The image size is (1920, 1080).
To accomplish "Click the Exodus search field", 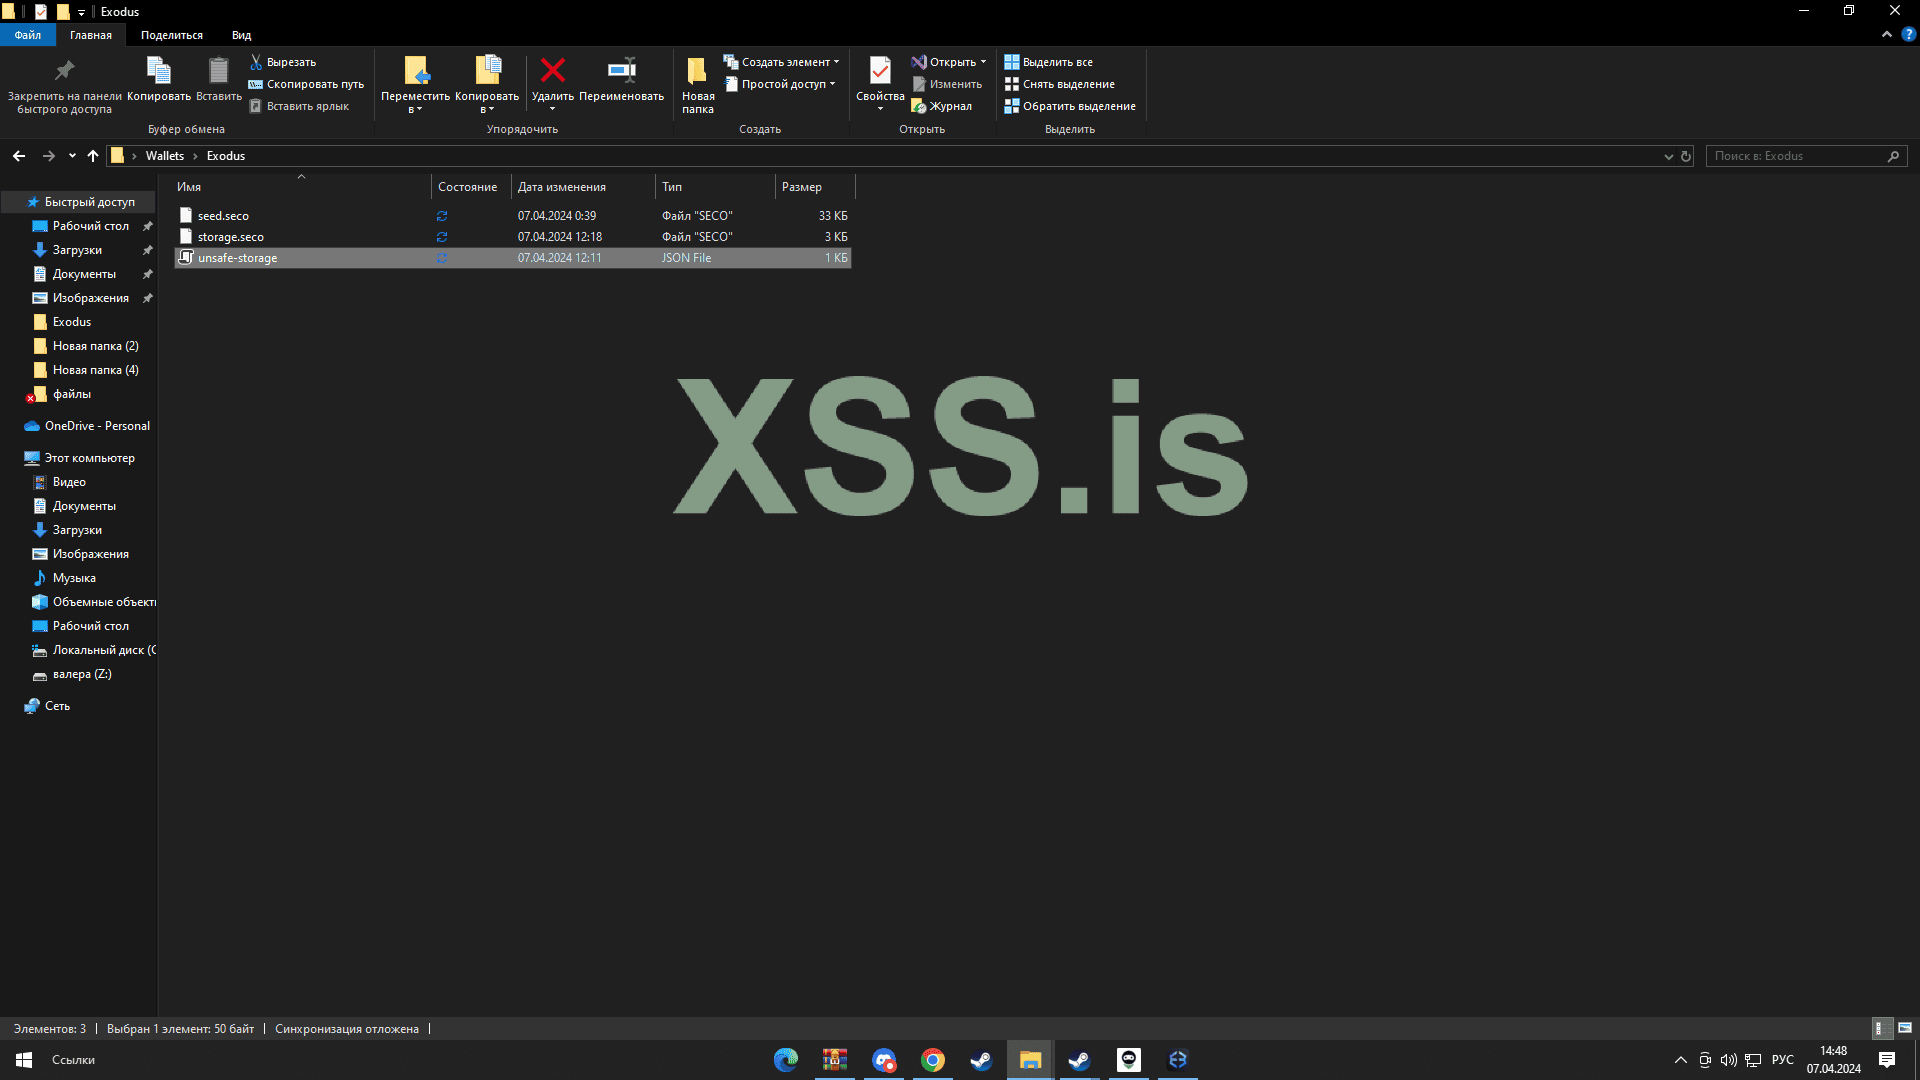I will point(1796,156).
